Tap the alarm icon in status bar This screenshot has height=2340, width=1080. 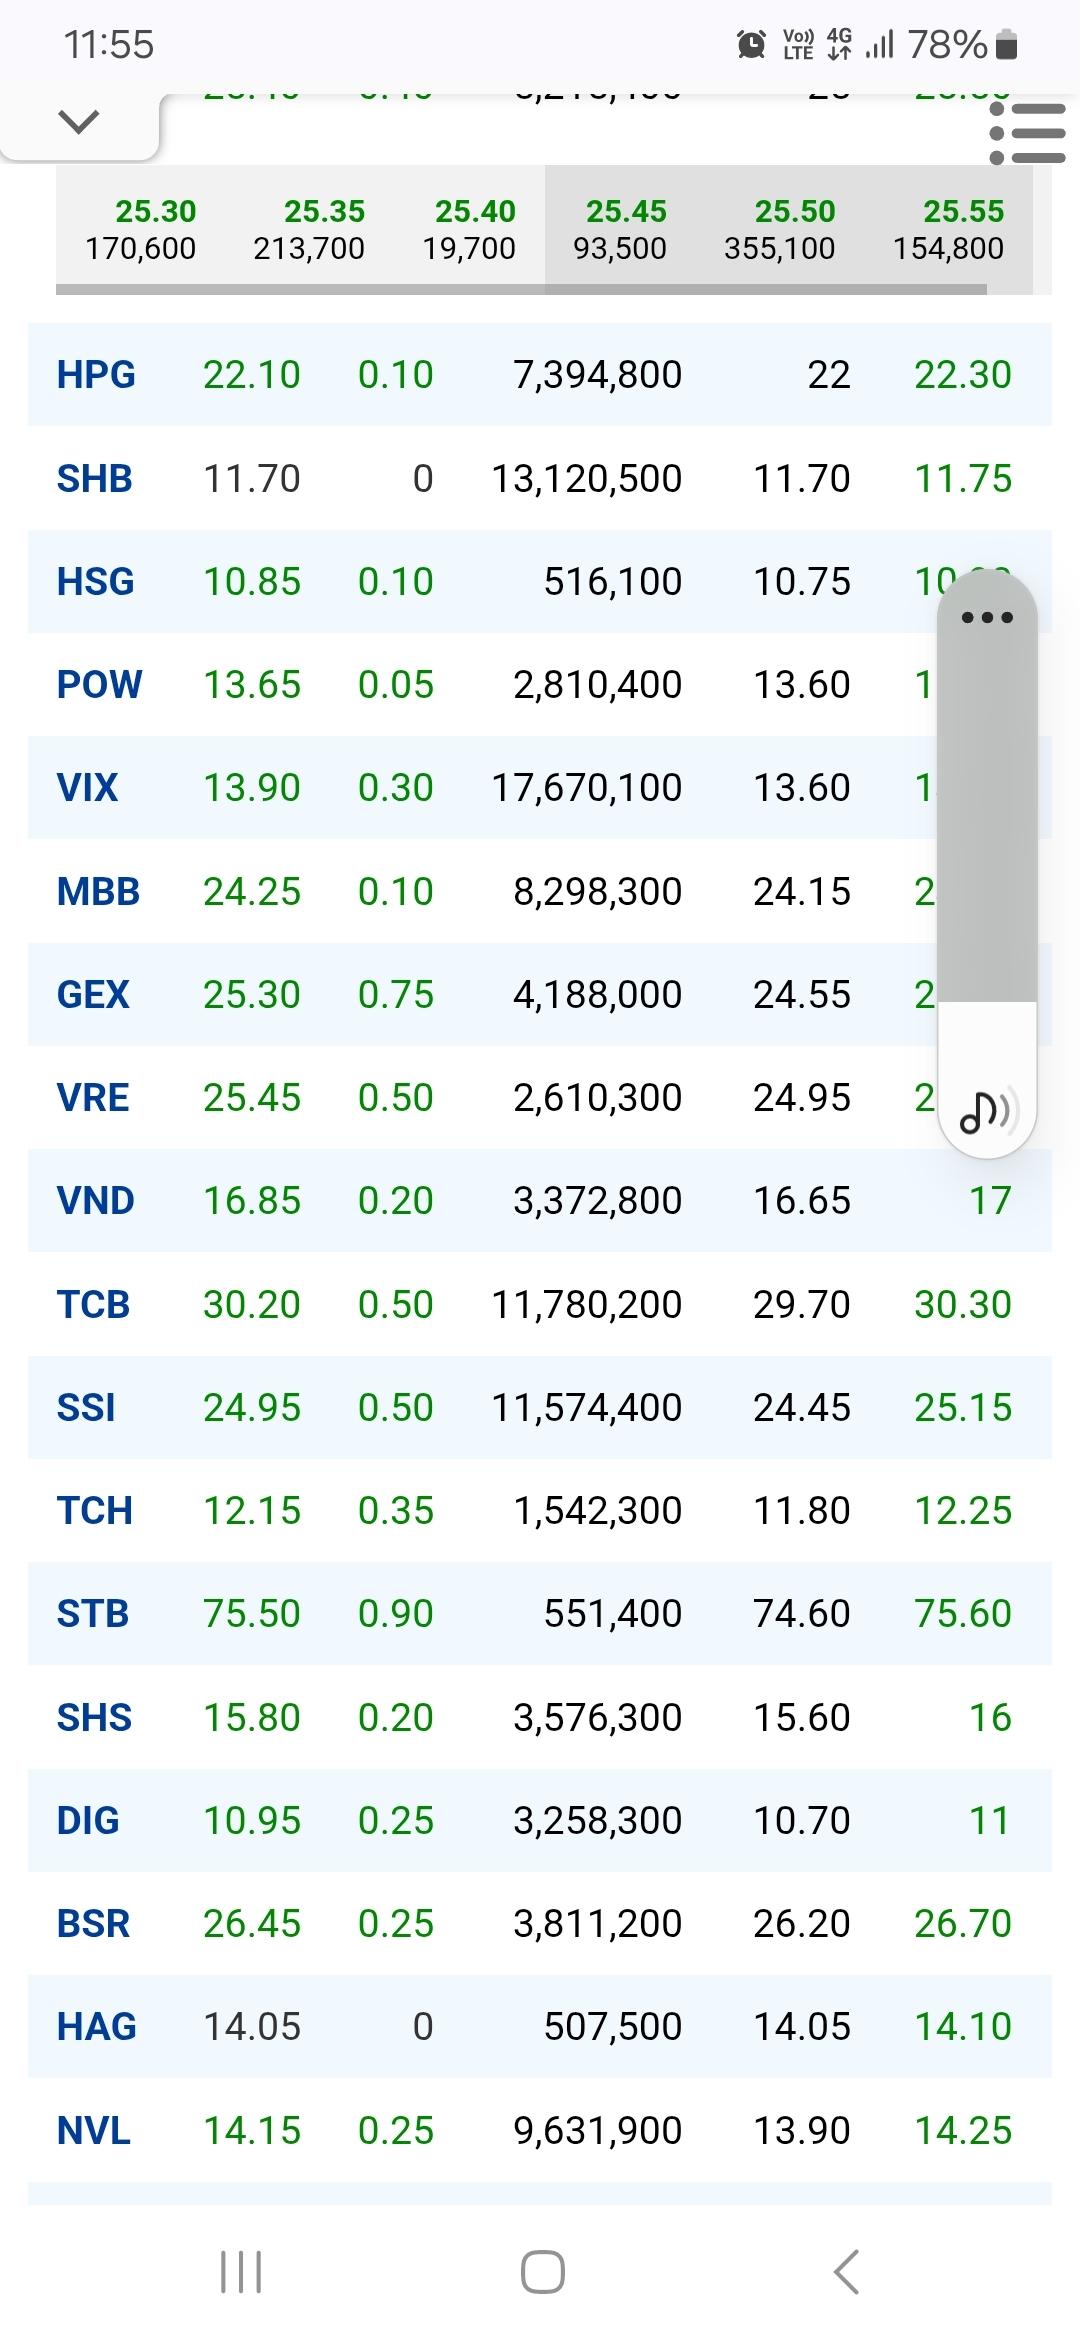pos(751,44)
